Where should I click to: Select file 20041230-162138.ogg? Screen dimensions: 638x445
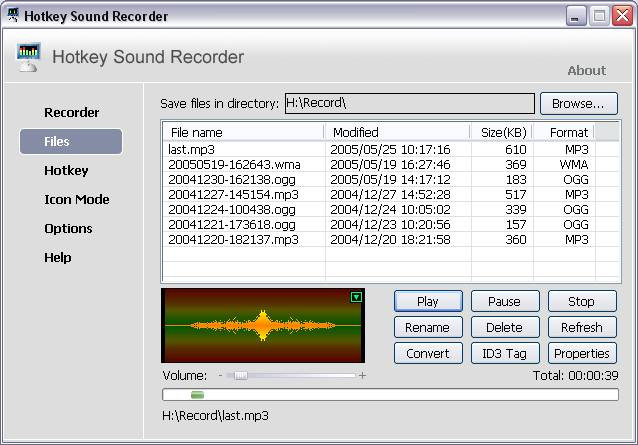click(232, 180)
